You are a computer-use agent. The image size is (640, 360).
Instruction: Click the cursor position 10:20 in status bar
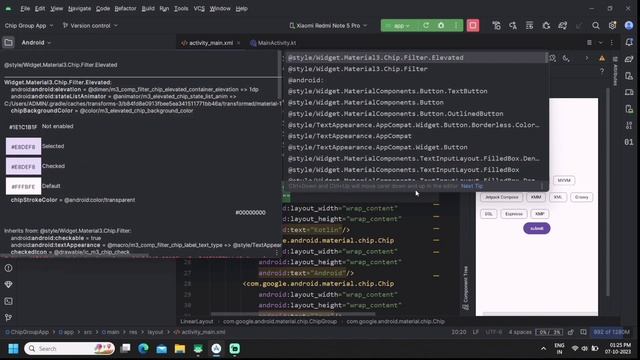point(459,332)
